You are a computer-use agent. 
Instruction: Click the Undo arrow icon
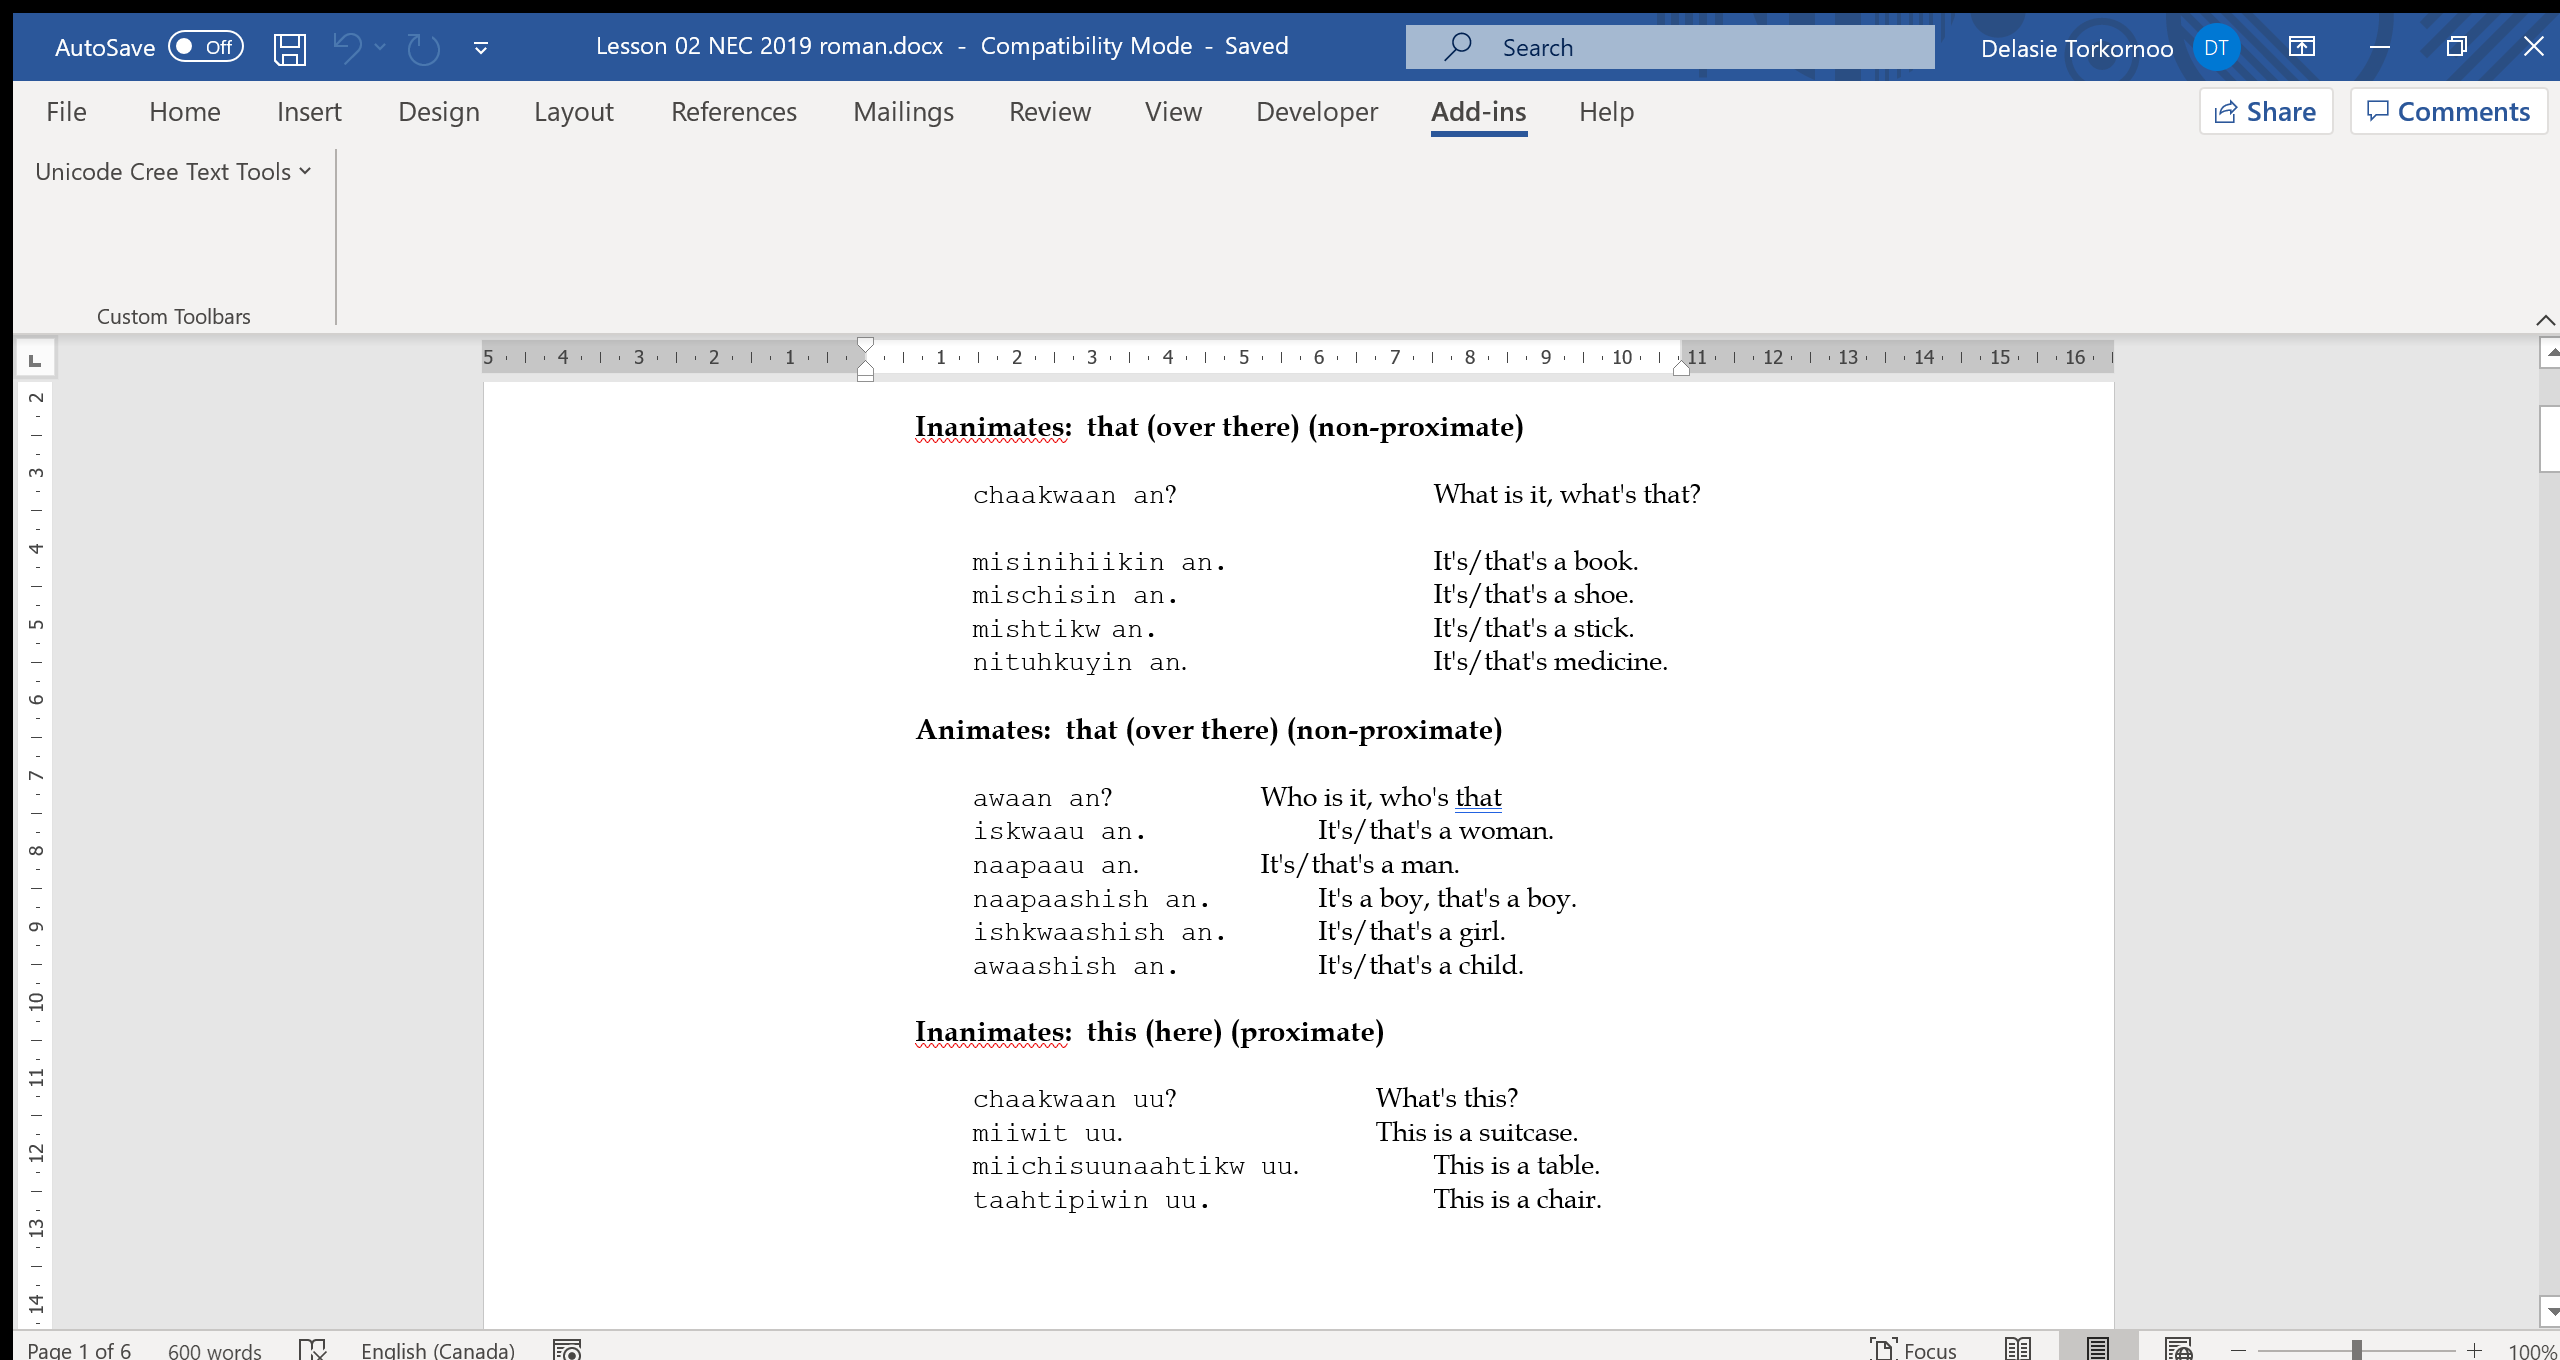coord(347,47)
